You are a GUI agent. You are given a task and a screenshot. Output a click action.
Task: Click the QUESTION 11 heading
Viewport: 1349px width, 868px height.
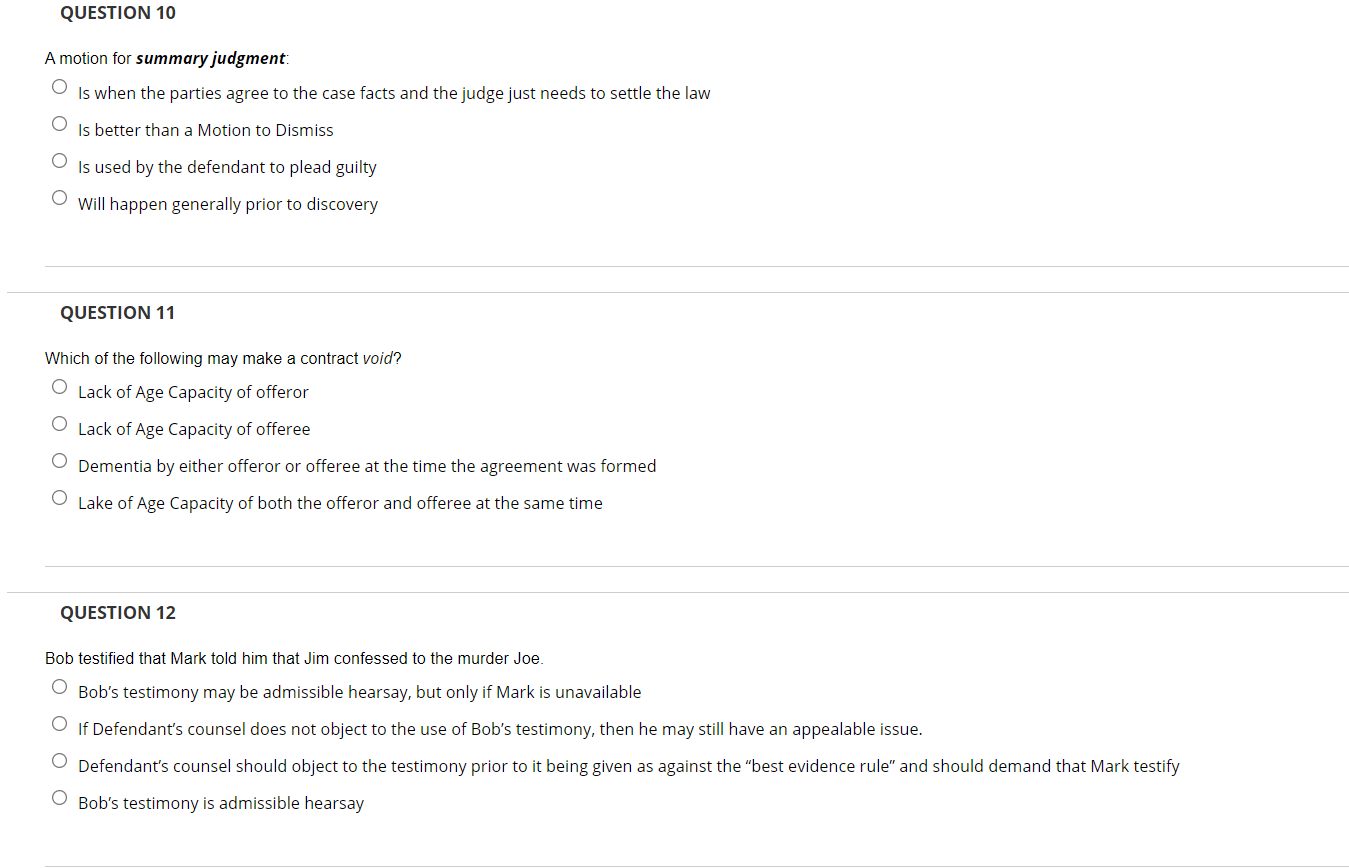pos(117,312)
